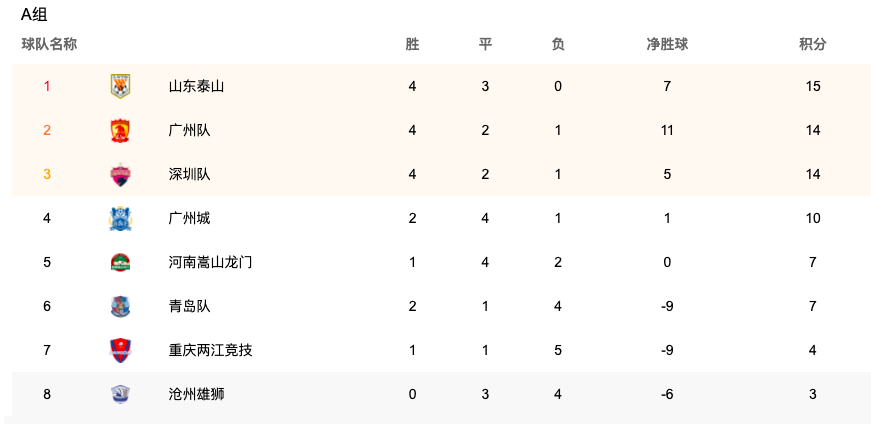Viewport: 871px width, 435px height.
Task: Click the 深圳队 pink team badge
Action: point(120,174)
